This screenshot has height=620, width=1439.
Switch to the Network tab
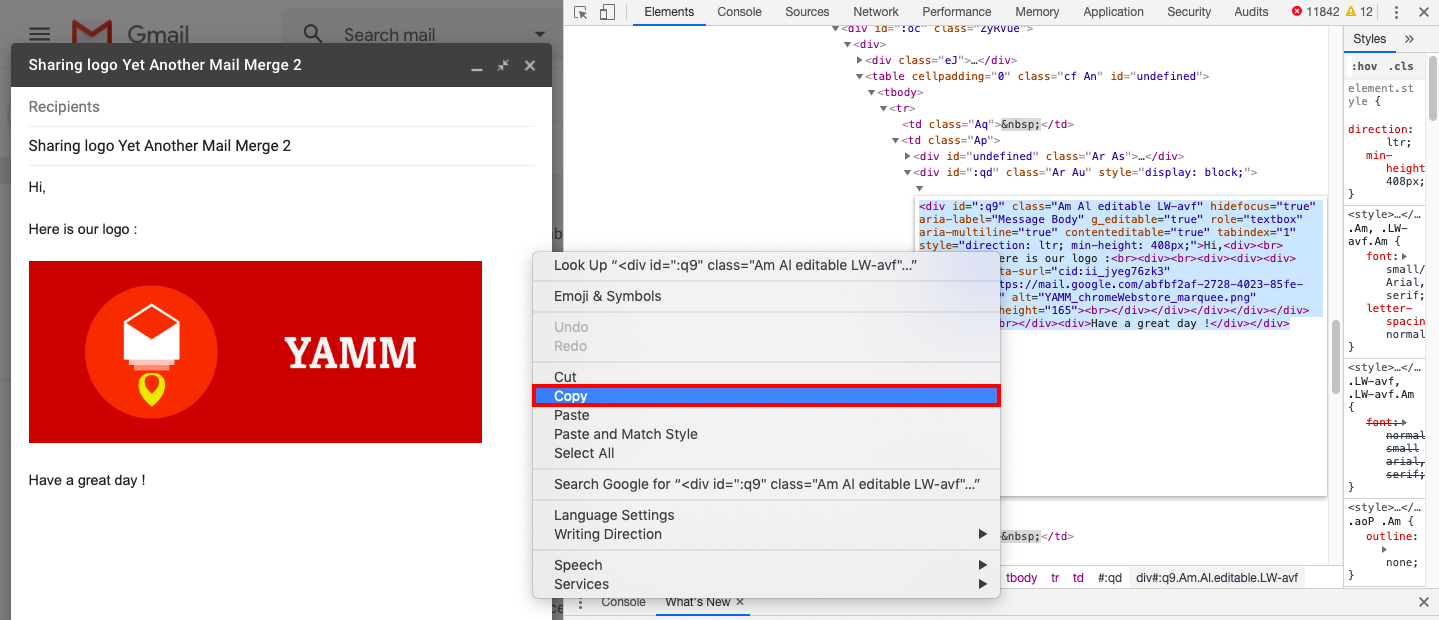(876, 12)
